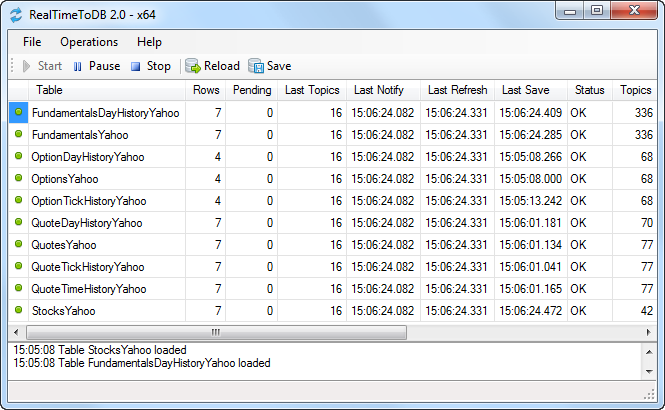The height and width of the screenshot is (410, 665).
Task: Open the Help menu
Action: pos(150,42)
